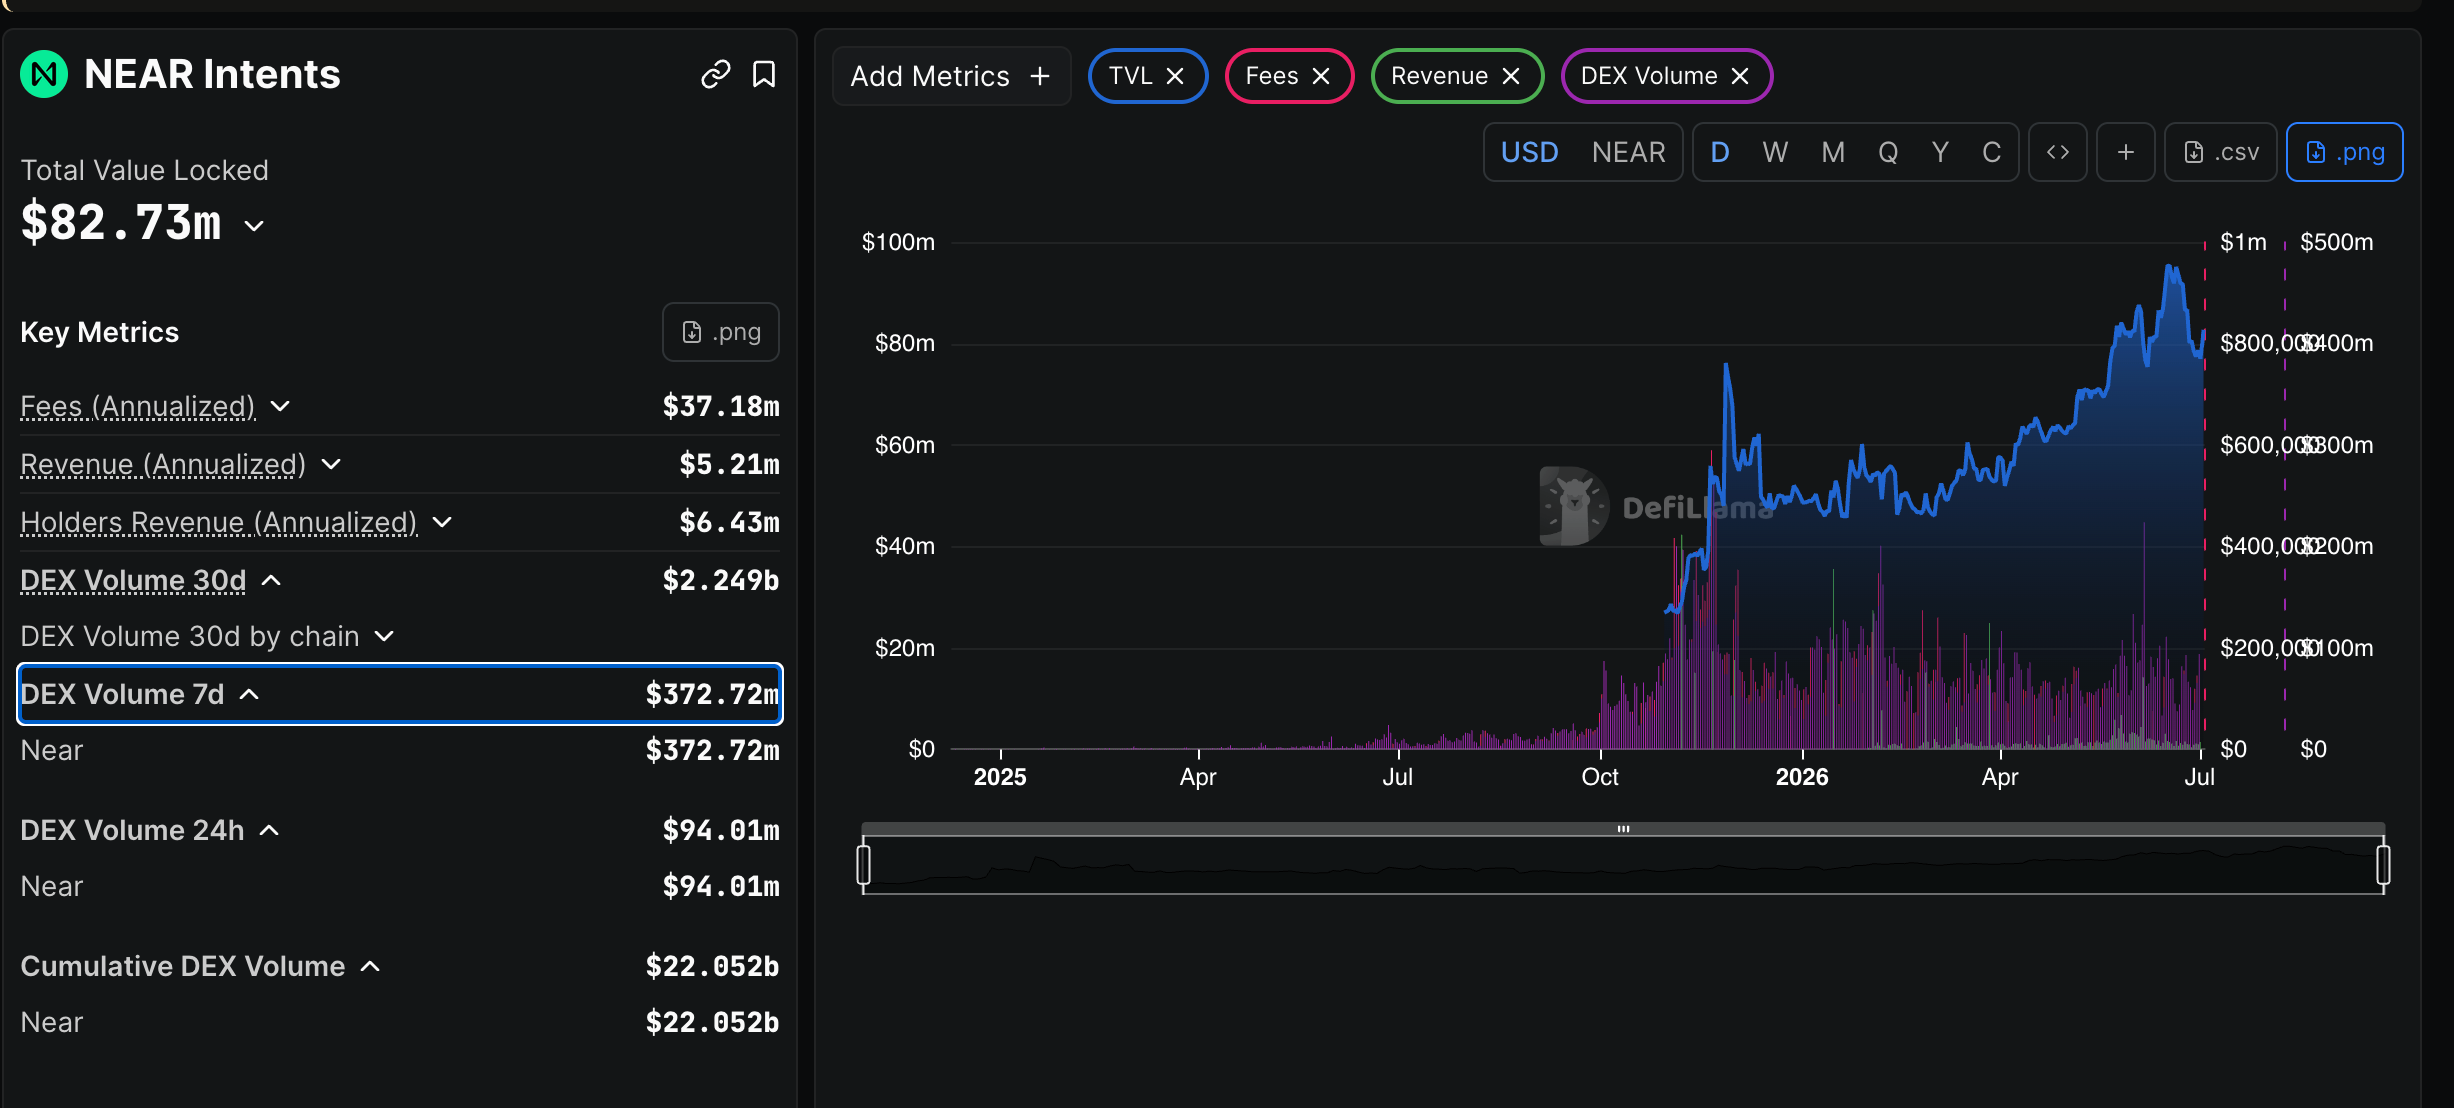
Task: Collapse DEX Volume 24h row
Action: click(270, 830)
